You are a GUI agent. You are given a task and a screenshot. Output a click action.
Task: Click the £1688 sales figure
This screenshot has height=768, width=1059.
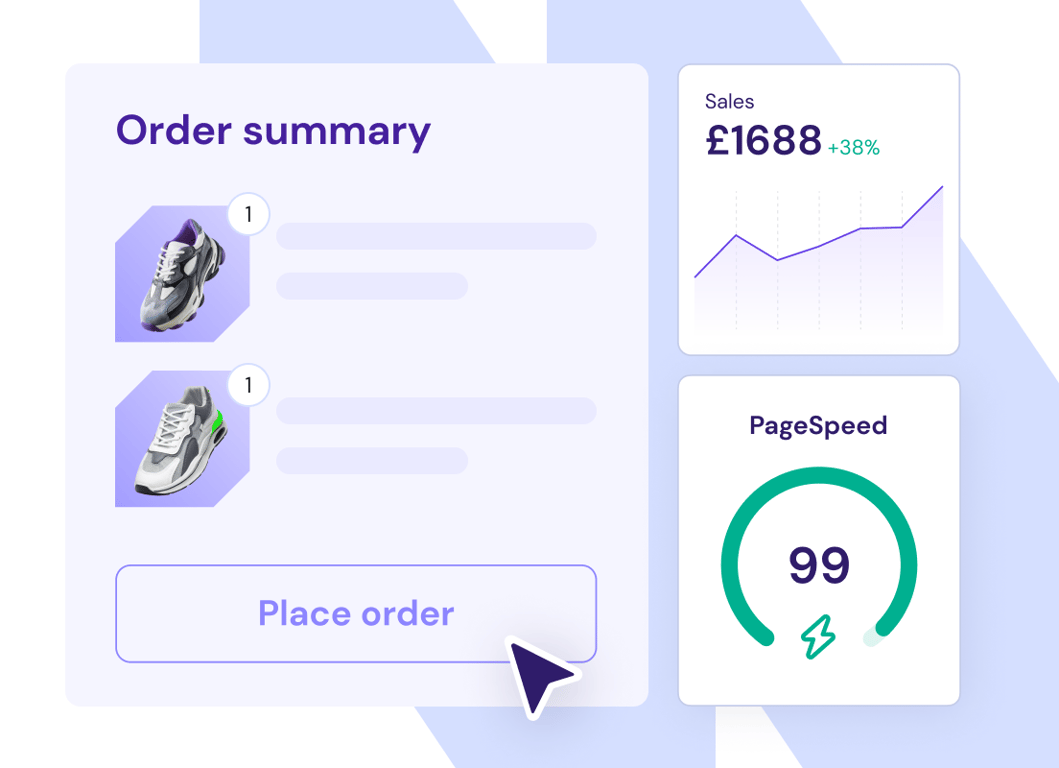click(x=763, y=140)
